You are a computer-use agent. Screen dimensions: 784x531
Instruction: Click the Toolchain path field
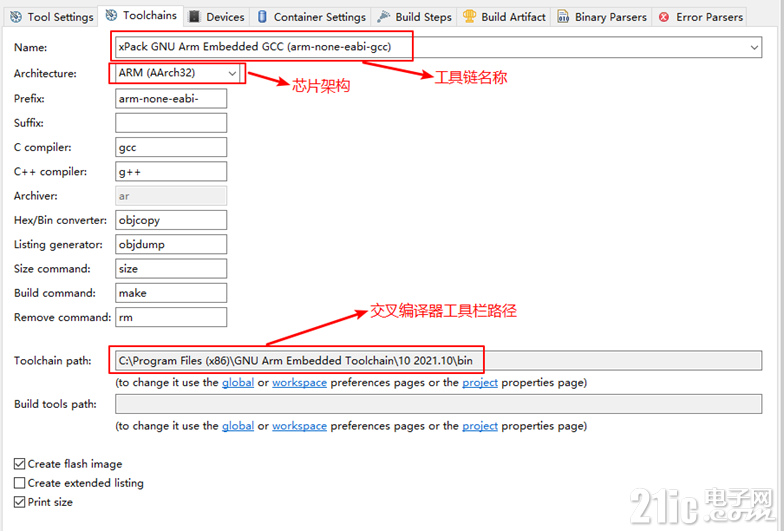(438, 360)
